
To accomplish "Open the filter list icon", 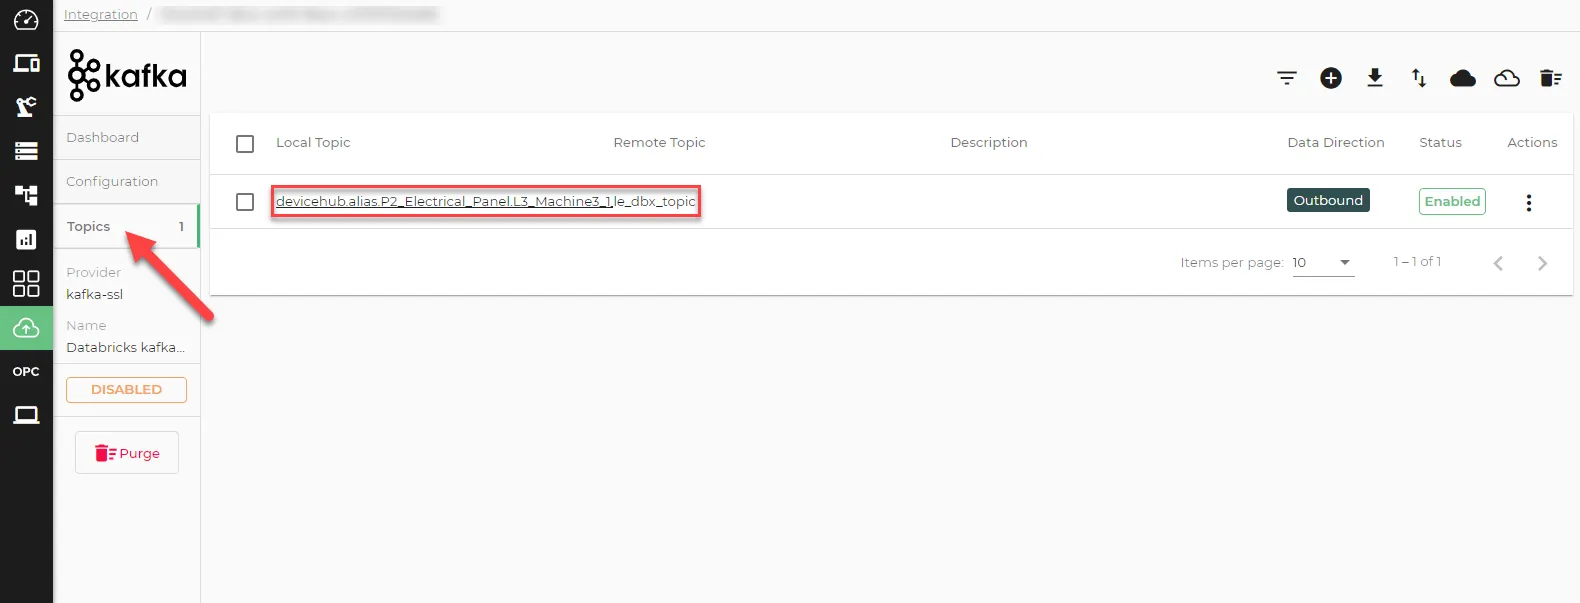I will (x=1287, y=78).
